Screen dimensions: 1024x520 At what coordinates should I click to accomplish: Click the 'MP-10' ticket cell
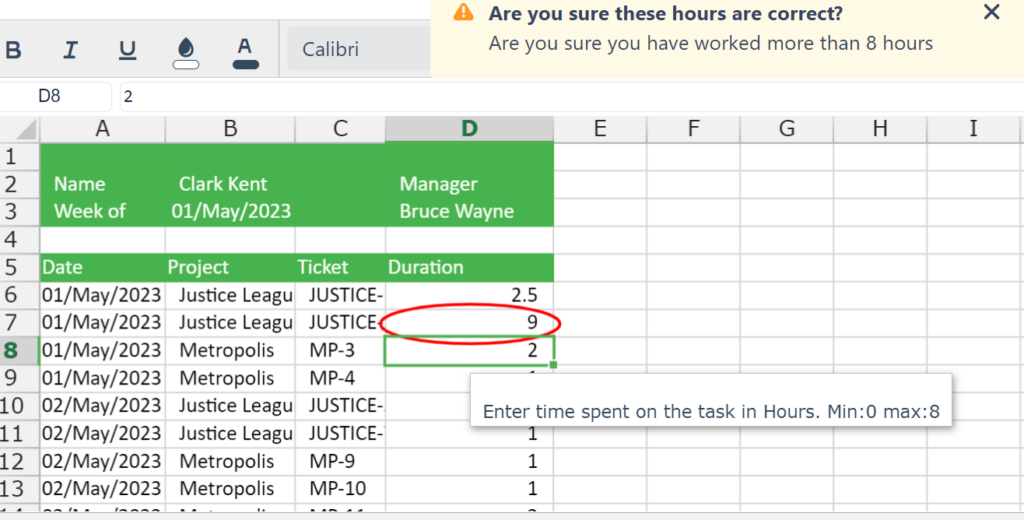pos(340,489)
